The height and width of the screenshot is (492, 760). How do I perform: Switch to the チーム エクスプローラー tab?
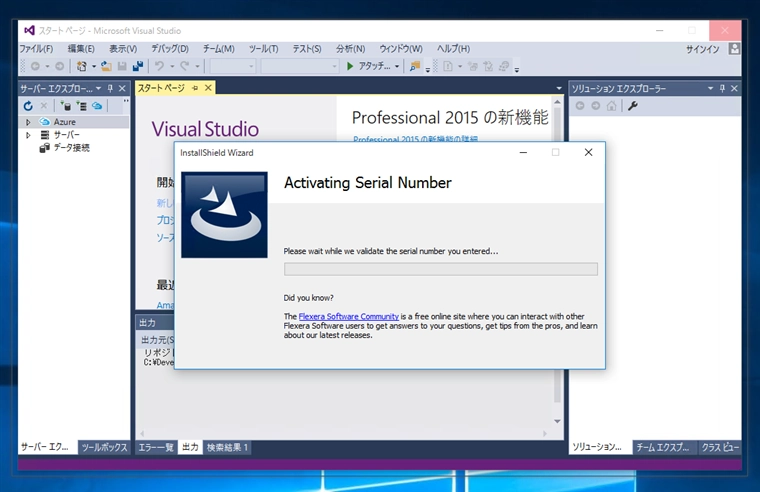click(663, 447)
